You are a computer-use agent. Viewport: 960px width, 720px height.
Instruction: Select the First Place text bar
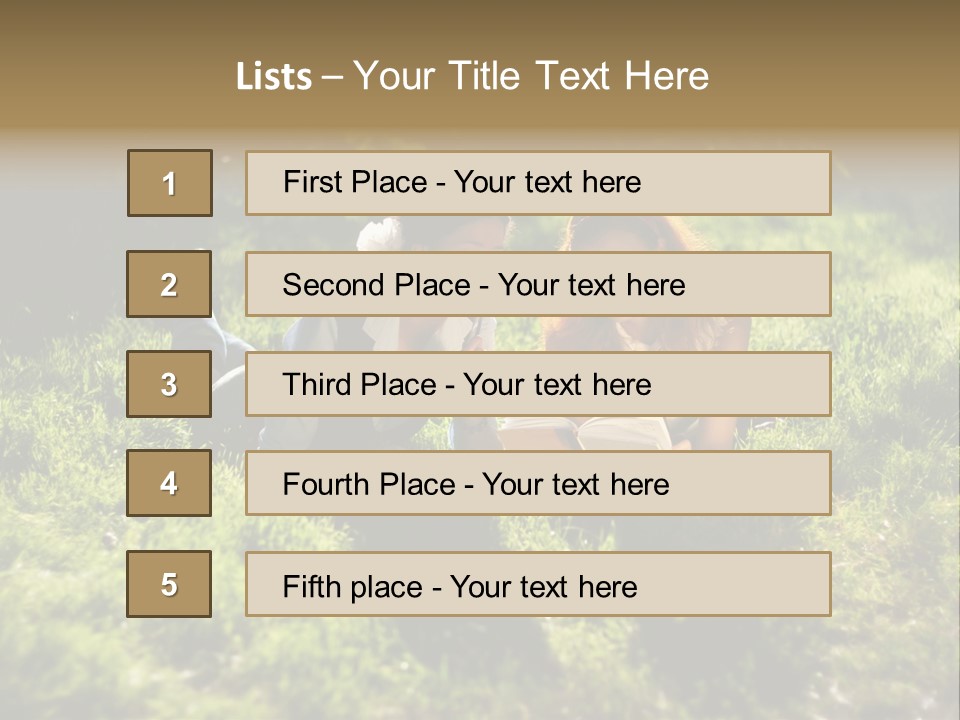[538, 183]
